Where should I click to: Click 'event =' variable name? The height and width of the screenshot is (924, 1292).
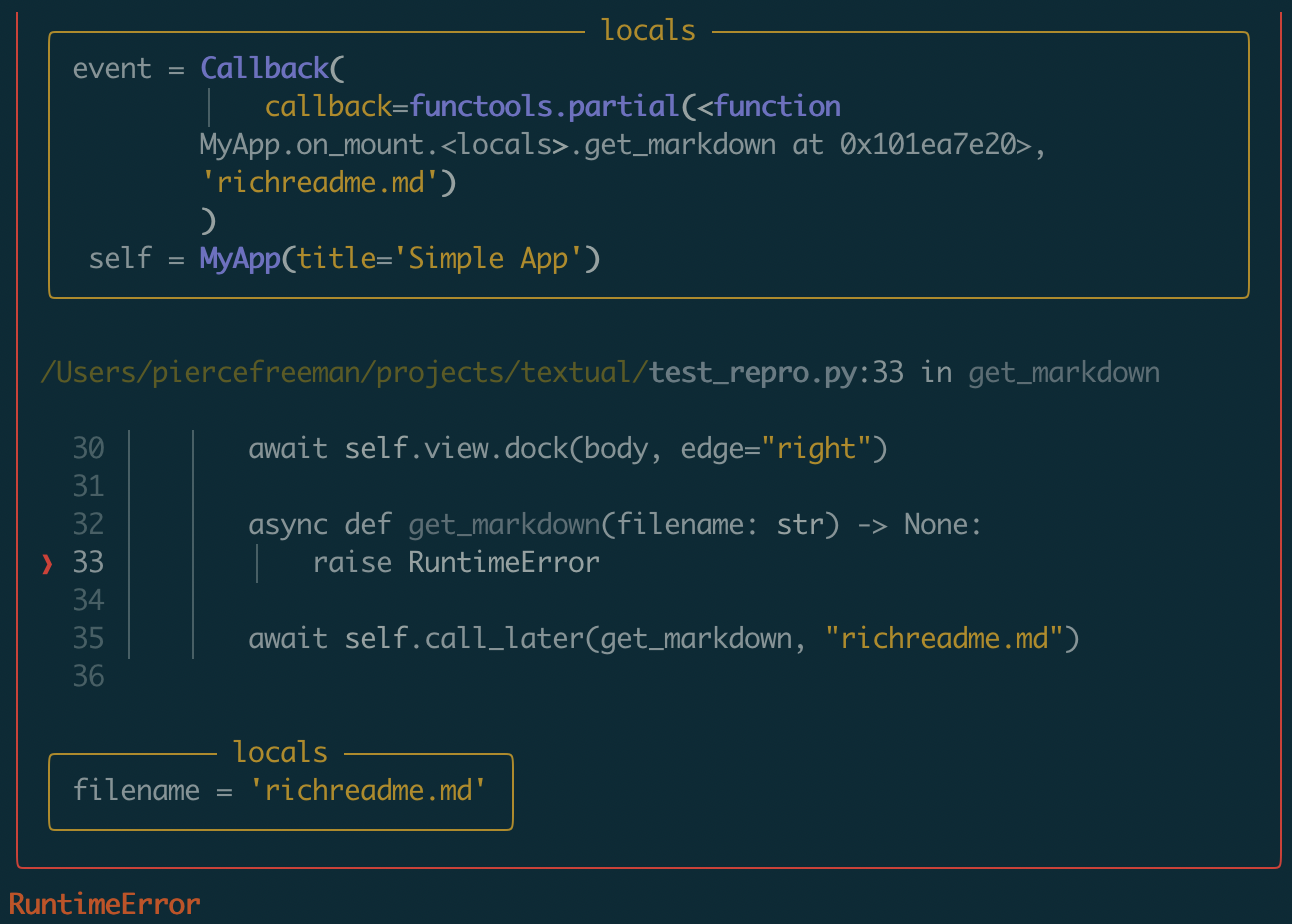pos(129,69)
